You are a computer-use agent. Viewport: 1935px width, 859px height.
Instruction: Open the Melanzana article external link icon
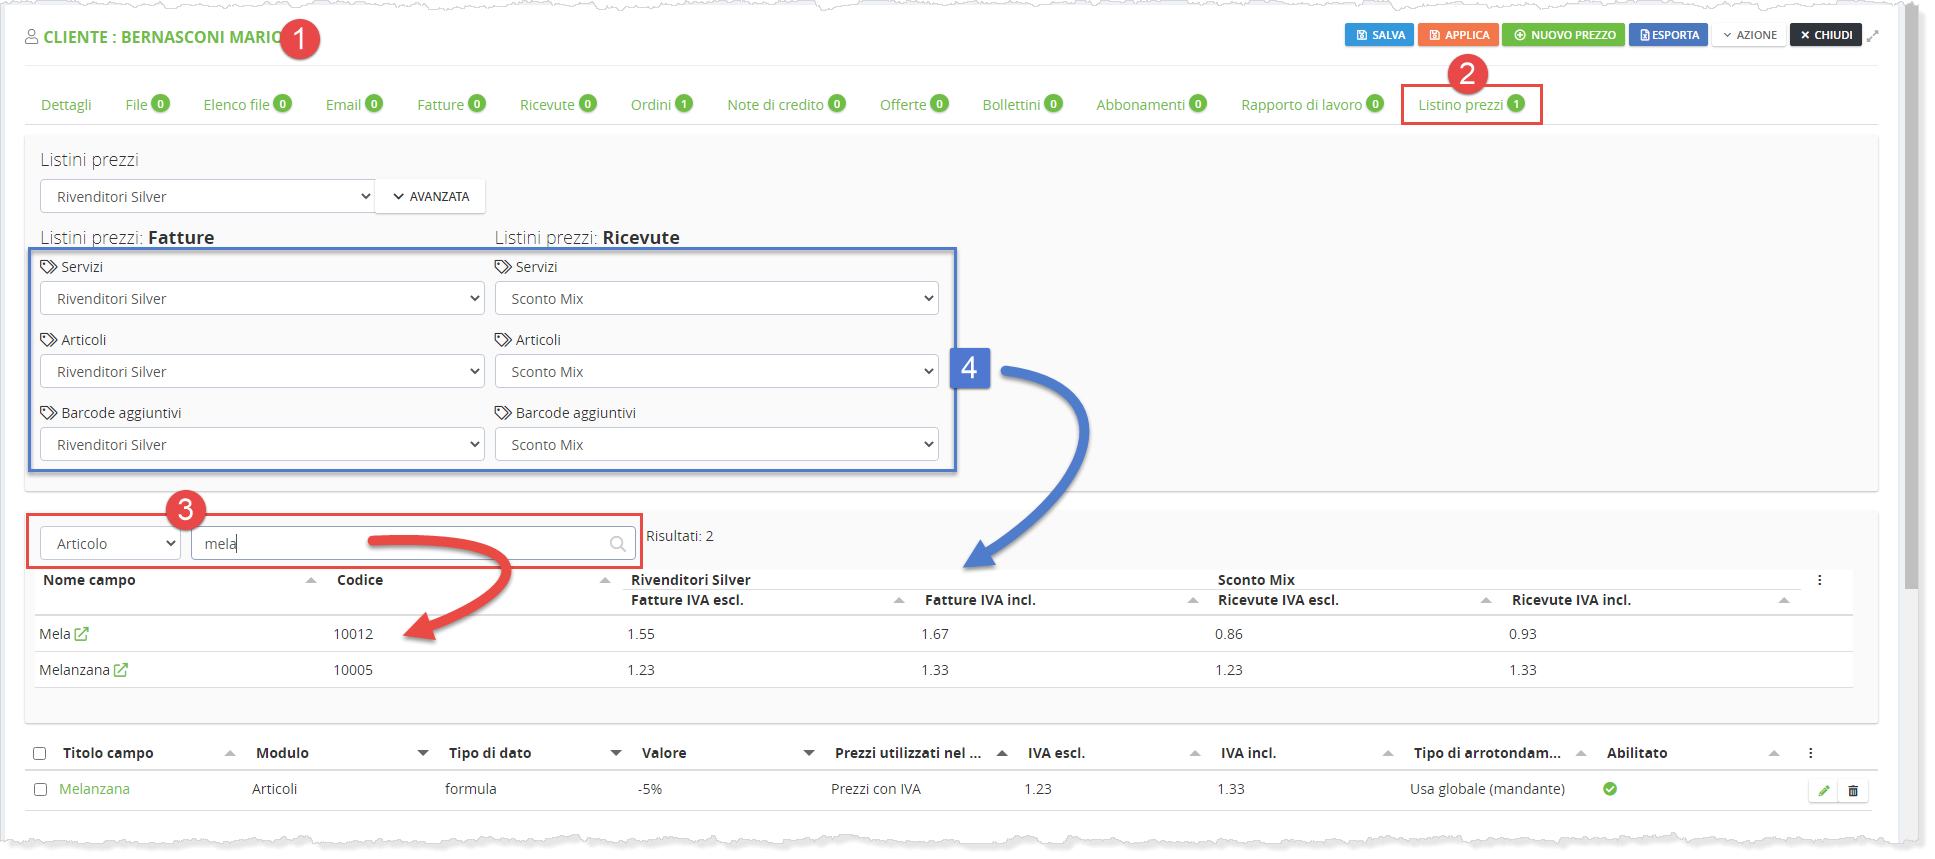click(121, 670)
